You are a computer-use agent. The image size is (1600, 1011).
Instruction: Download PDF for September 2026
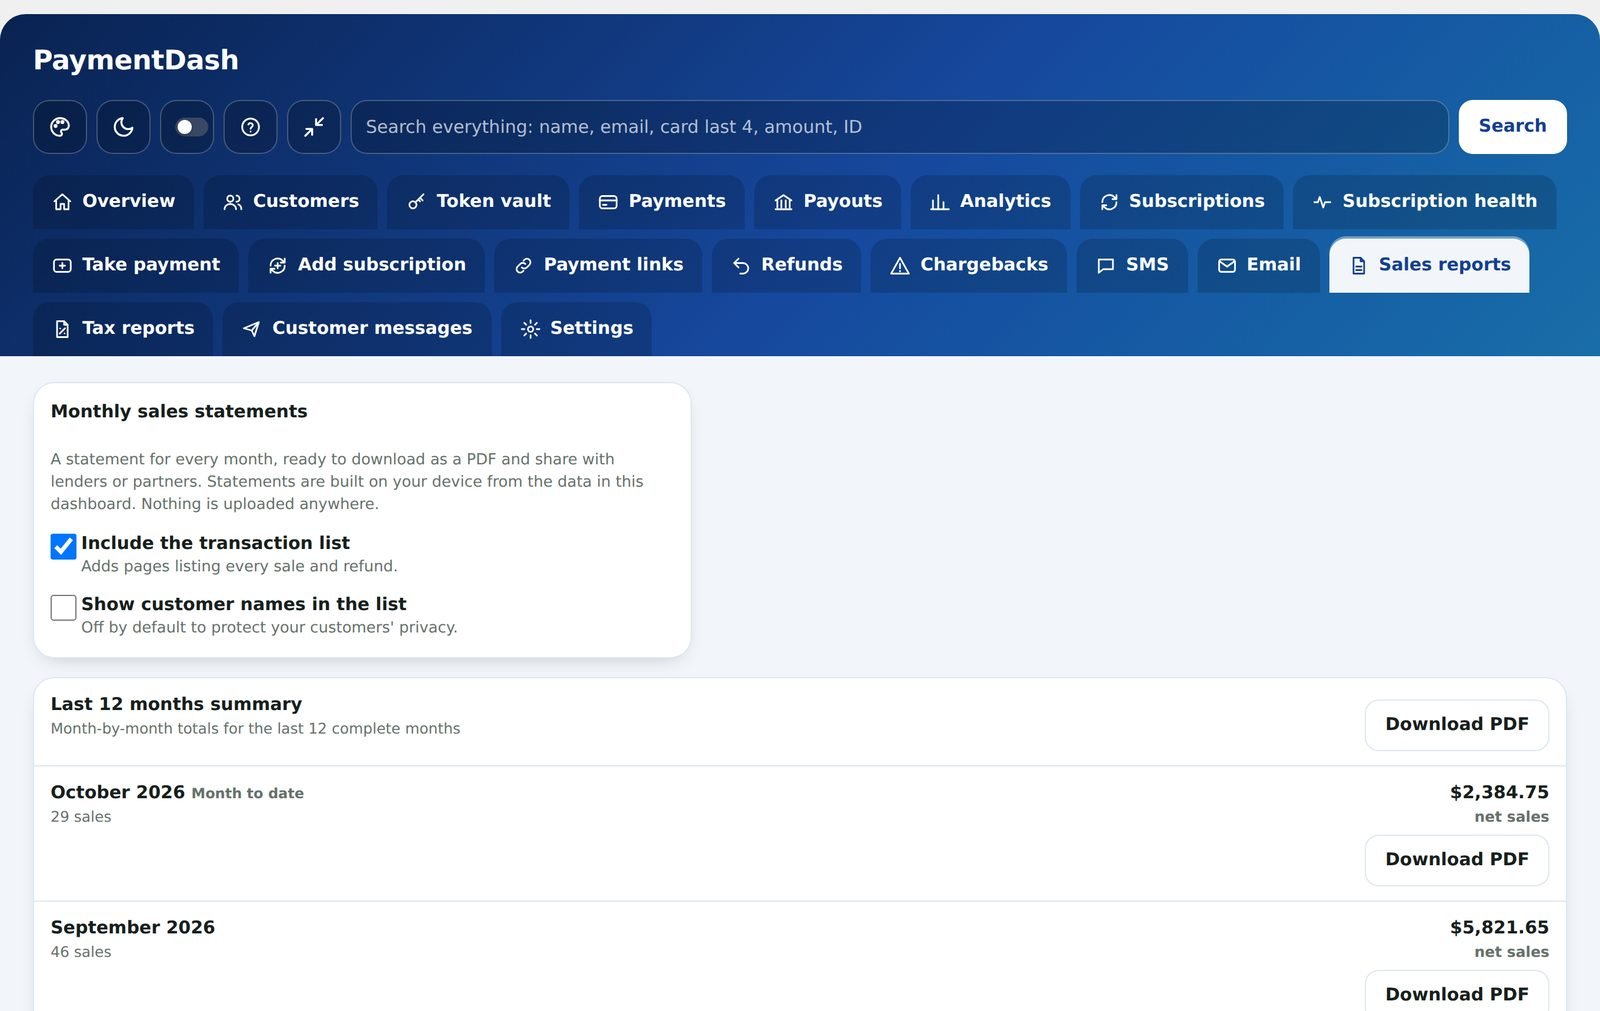[1456, 993]
